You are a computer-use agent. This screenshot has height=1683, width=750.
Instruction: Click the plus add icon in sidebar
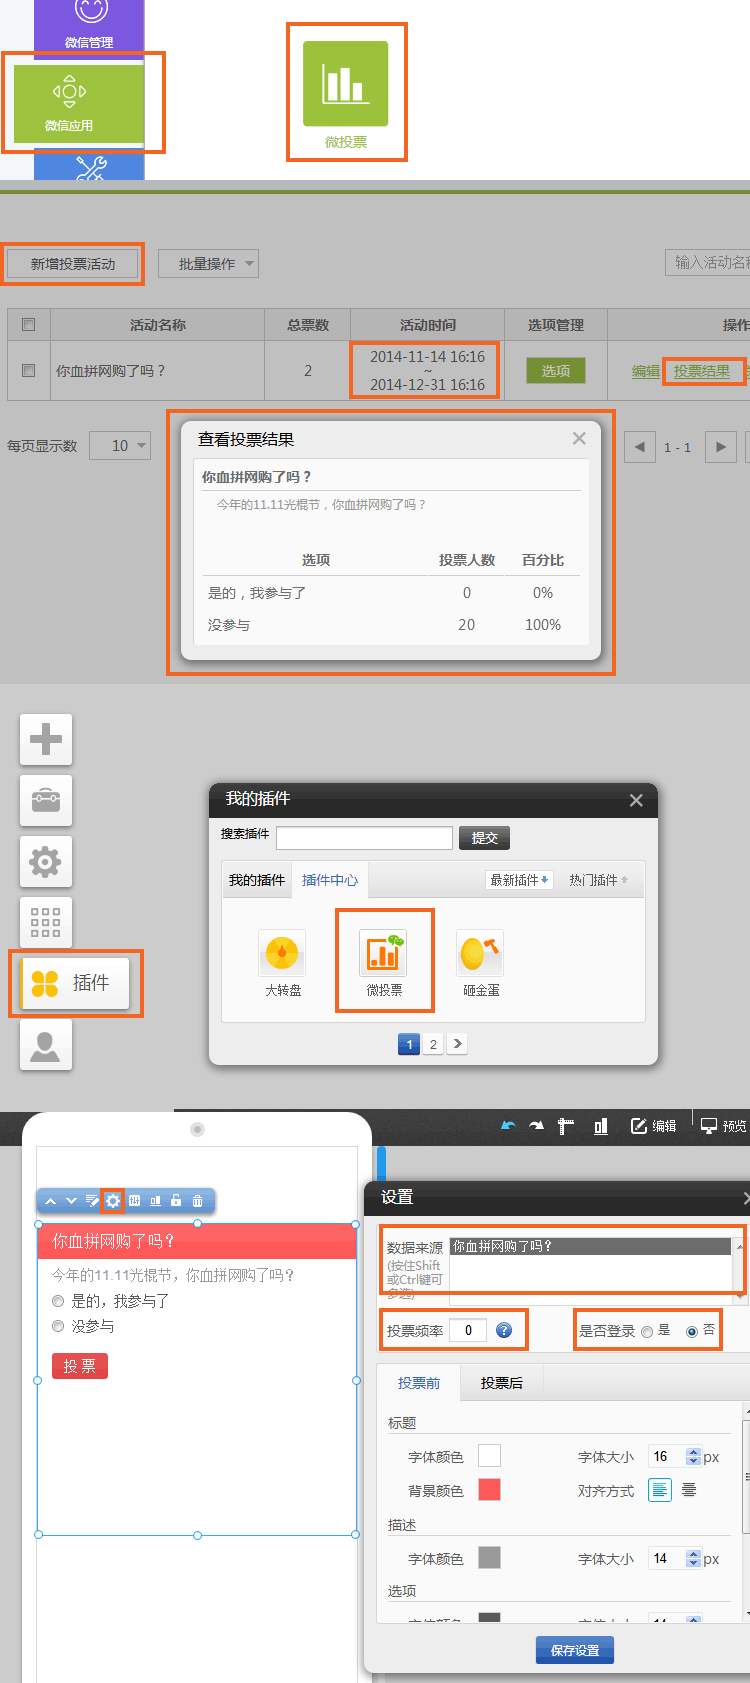click(46, 740)
